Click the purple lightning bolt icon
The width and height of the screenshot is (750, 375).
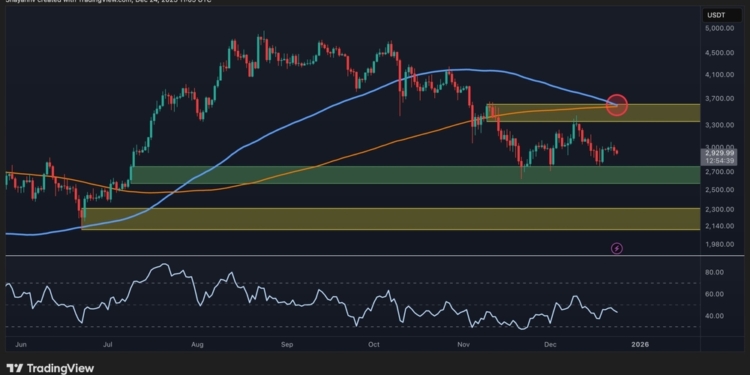(x=617, y=248)
